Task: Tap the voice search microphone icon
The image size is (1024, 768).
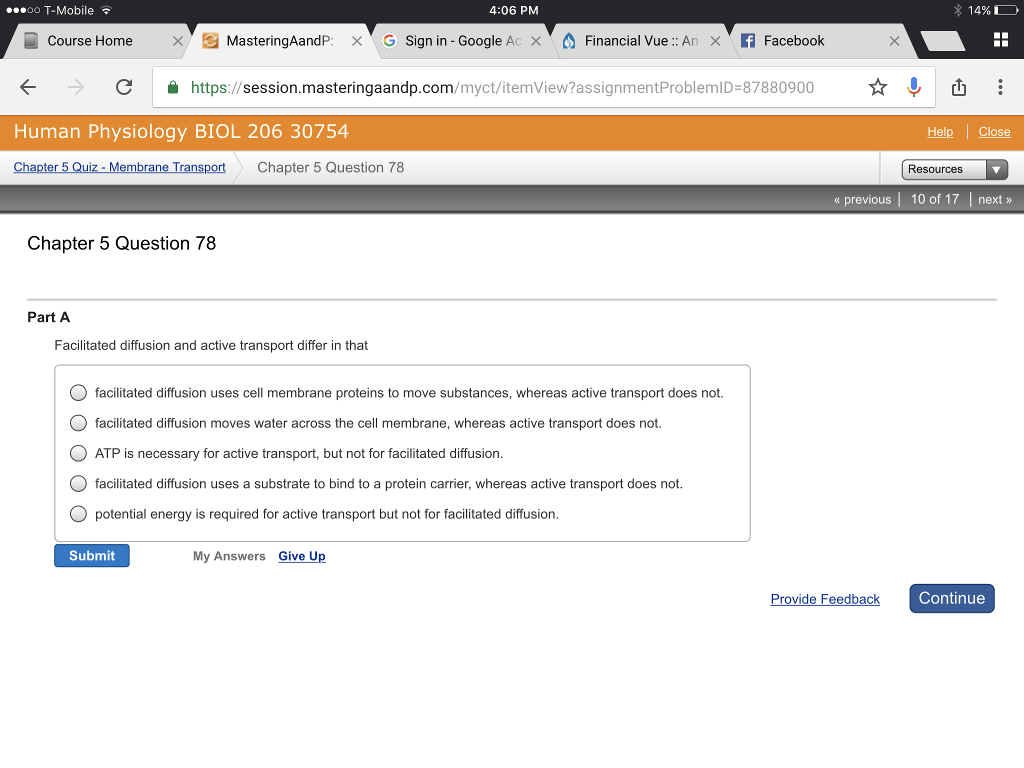Action: pyautogui.click(x=914, y=87)
